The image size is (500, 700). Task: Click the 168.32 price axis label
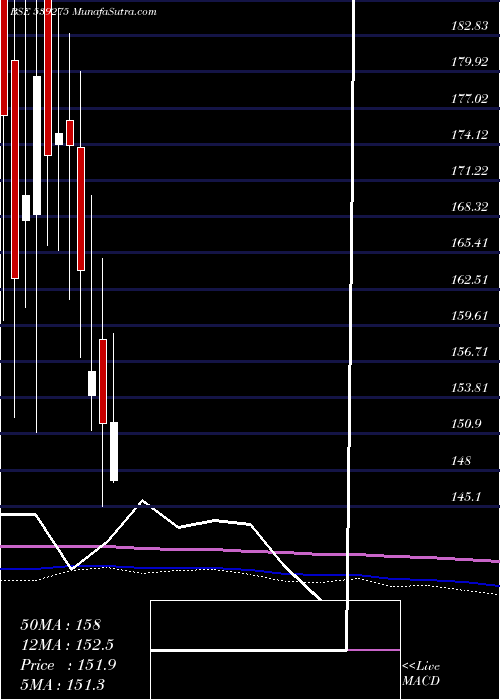tap(470, 207)
